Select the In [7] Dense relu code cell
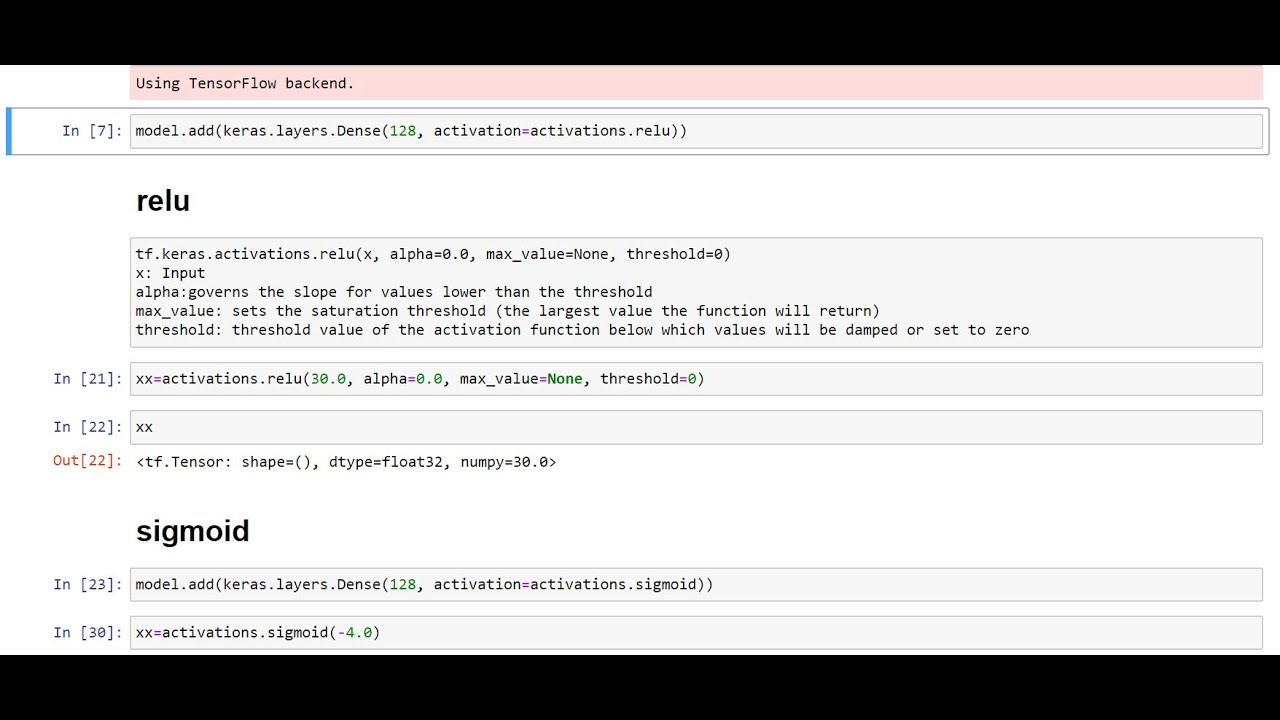This screenshot has width=1280, height=720. click(696, 131)
